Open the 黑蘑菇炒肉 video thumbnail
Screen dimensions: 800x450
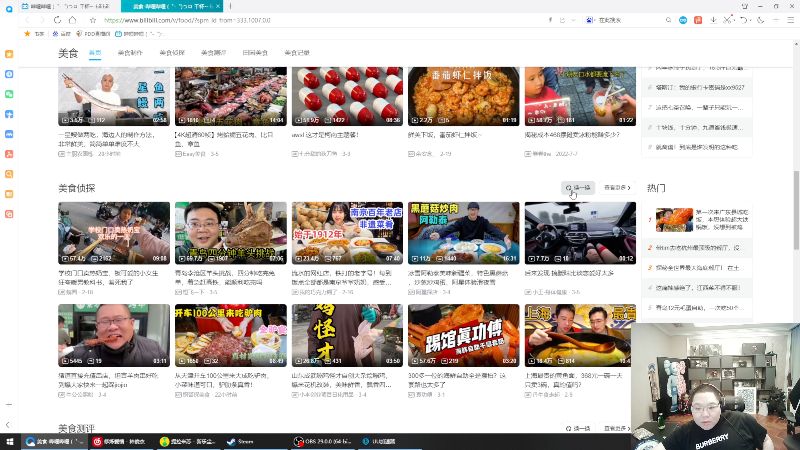(x=463, y=233)
